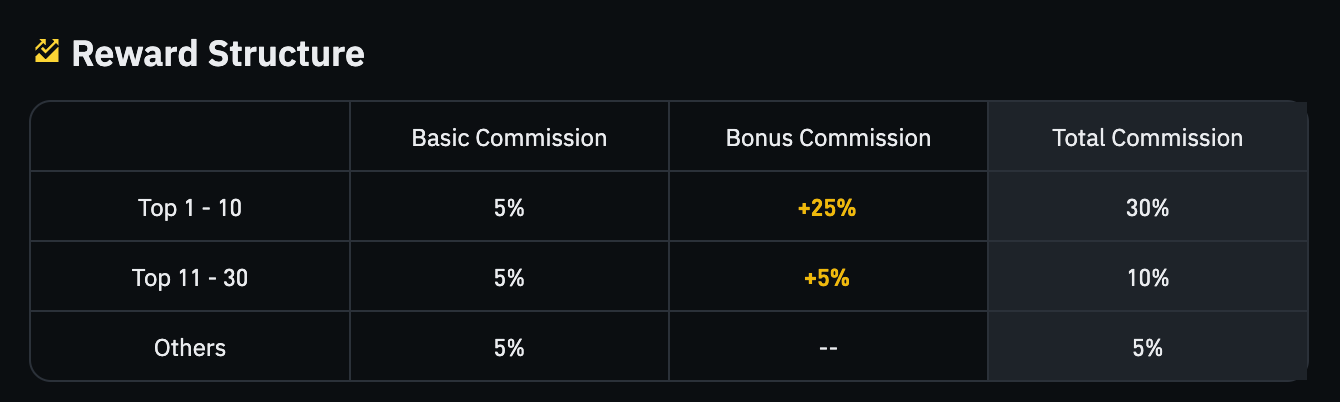
Task: Click the empty top-left table header cell
Action: click(x=190, y=136)
